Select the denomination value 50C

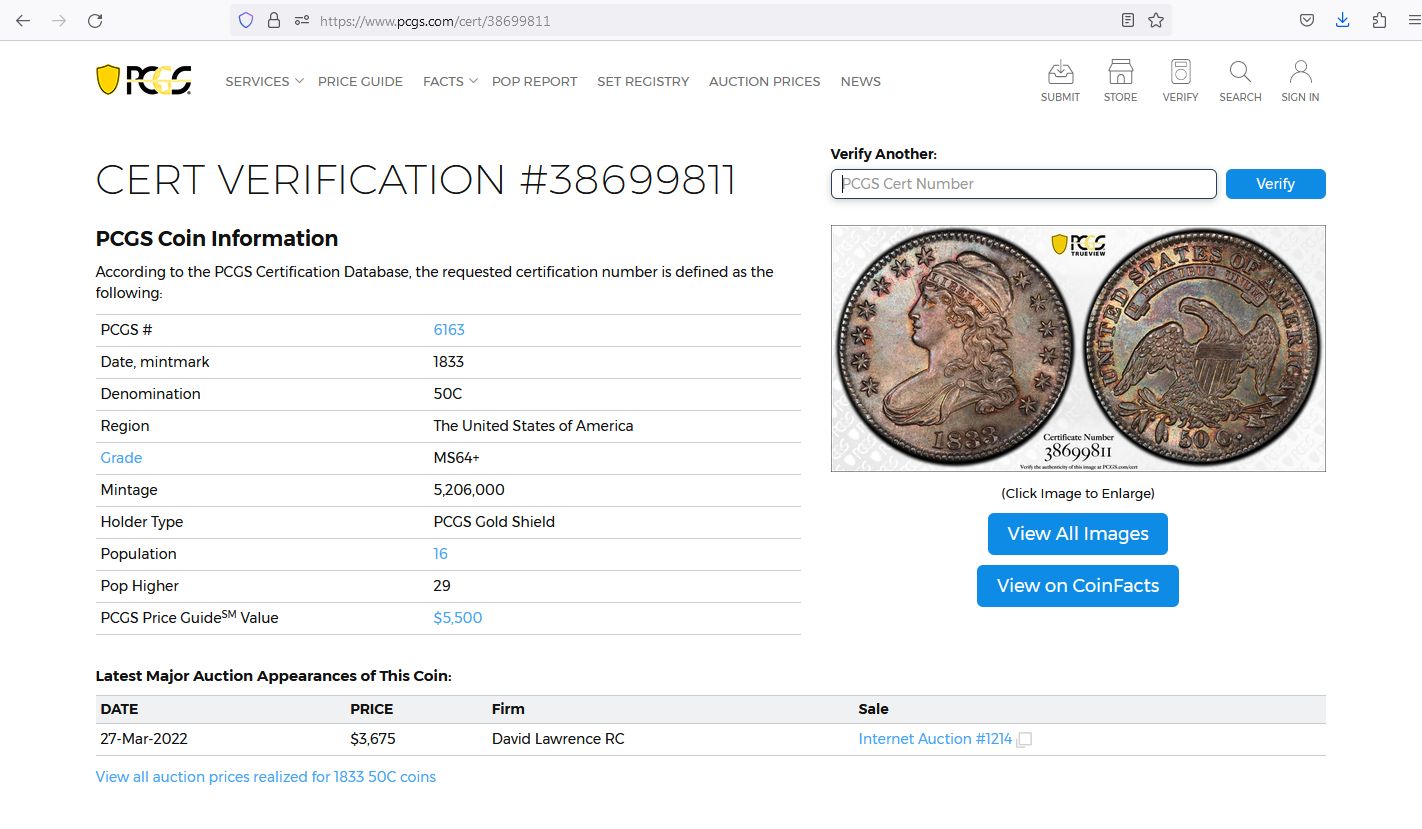449,394
